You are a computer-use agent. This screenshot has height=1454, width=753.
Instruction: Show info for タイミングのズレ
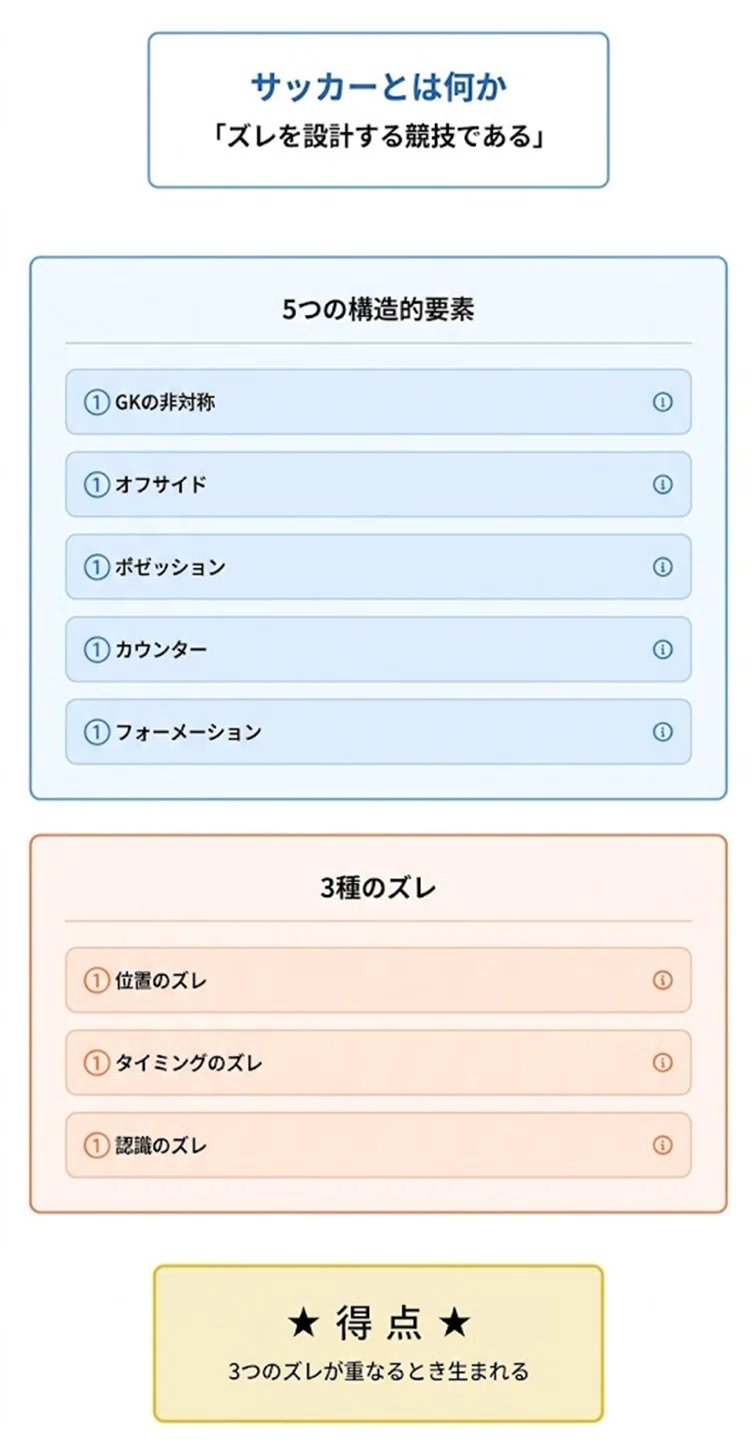[x=662, y=1062]
